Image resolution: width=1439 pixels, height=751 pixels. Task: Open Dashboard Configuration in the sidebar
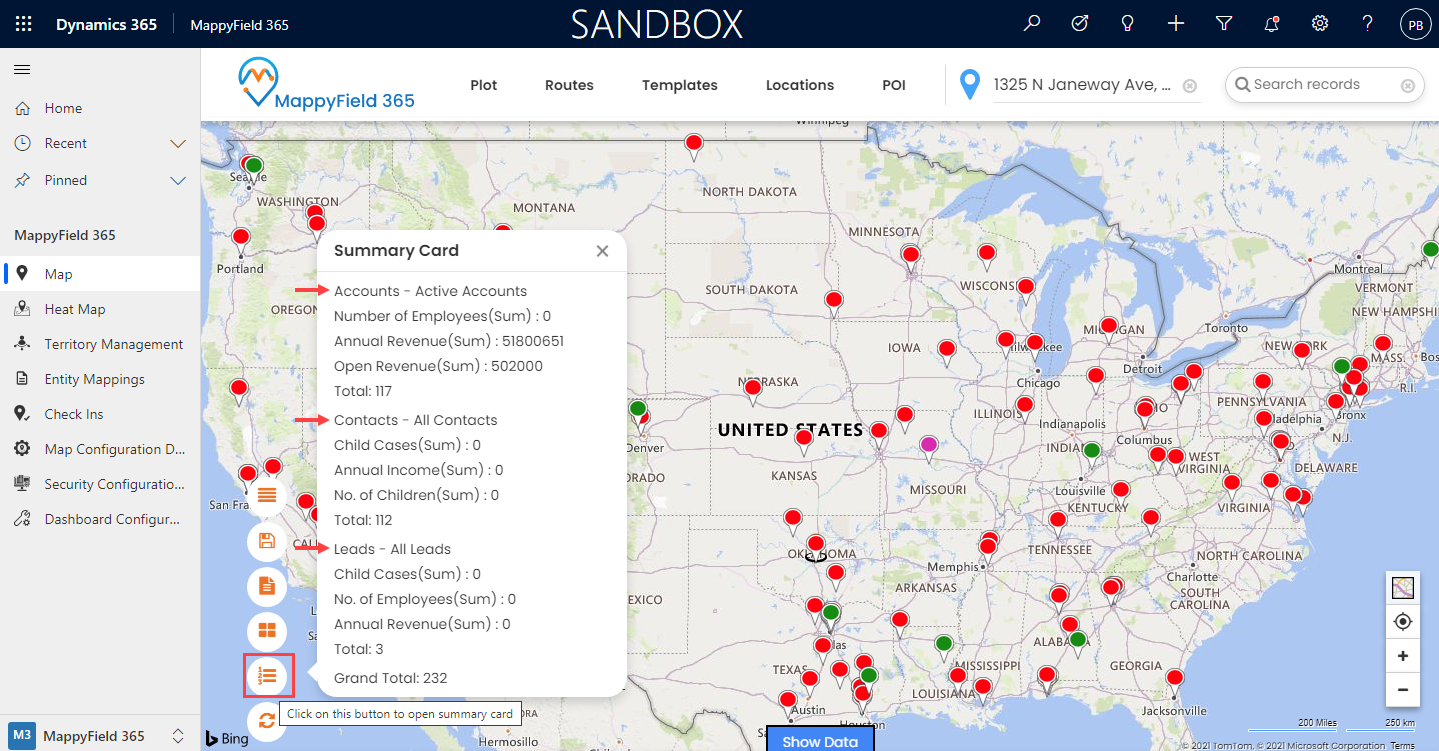point(100,519)
